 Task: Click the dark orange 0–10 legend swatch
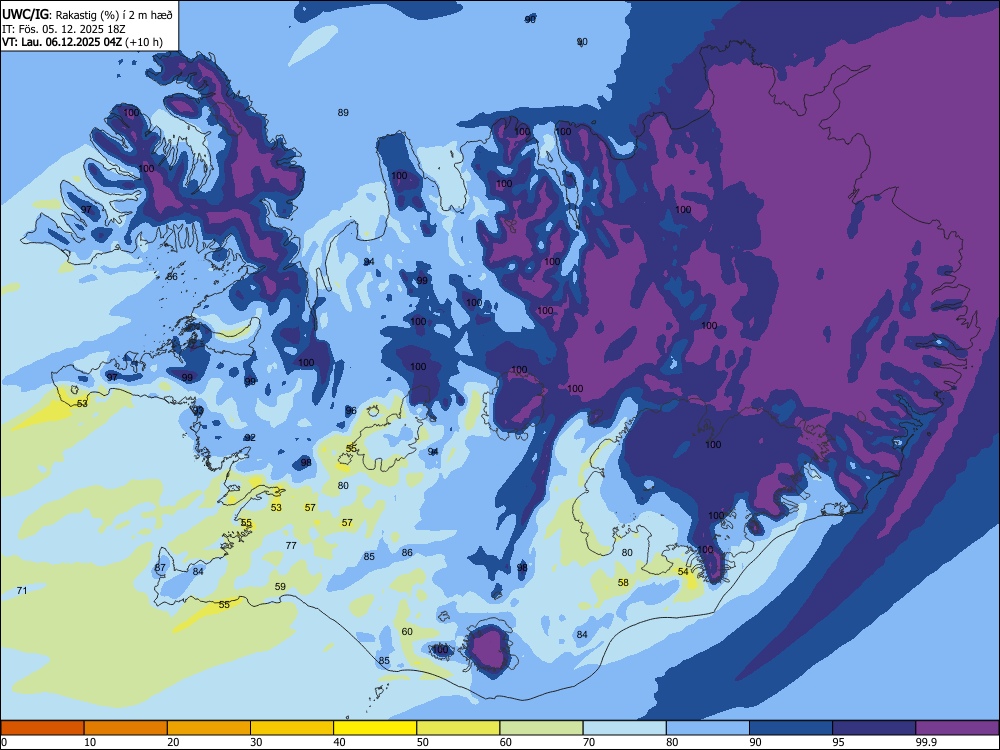(42, 728)
